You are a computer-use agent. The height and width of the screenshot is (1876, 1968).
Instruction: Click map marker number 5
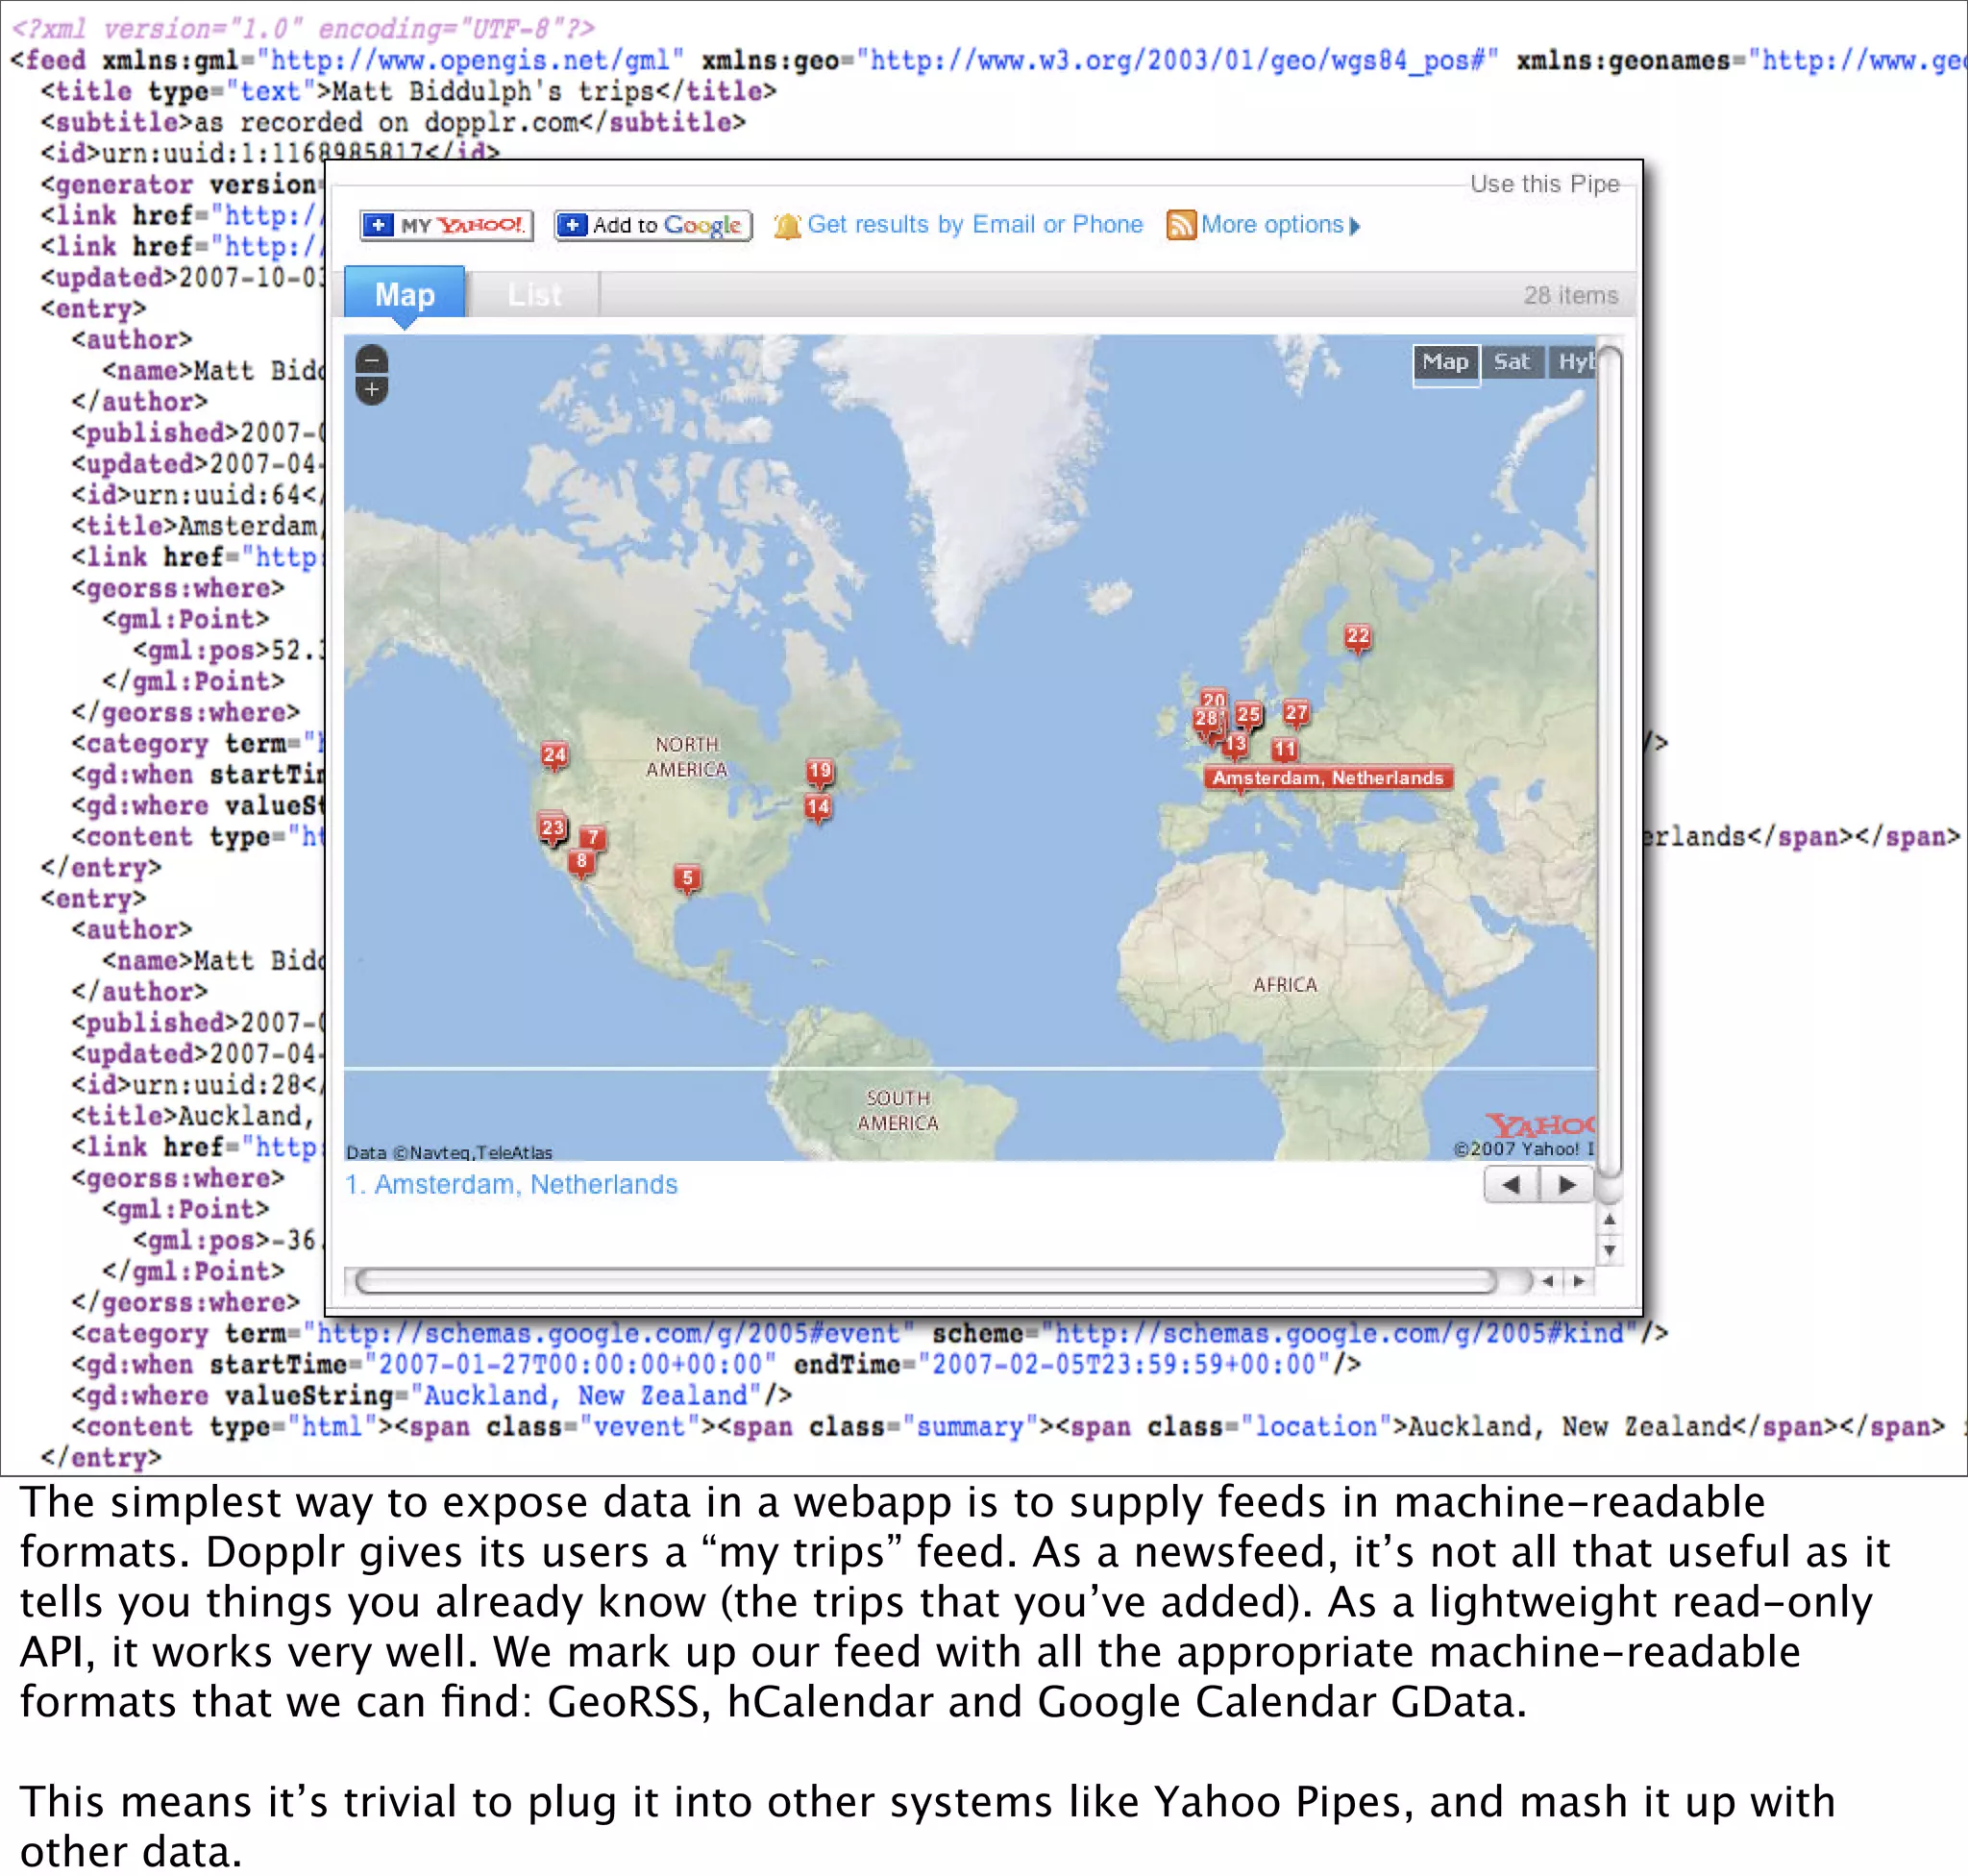[687, 878]
